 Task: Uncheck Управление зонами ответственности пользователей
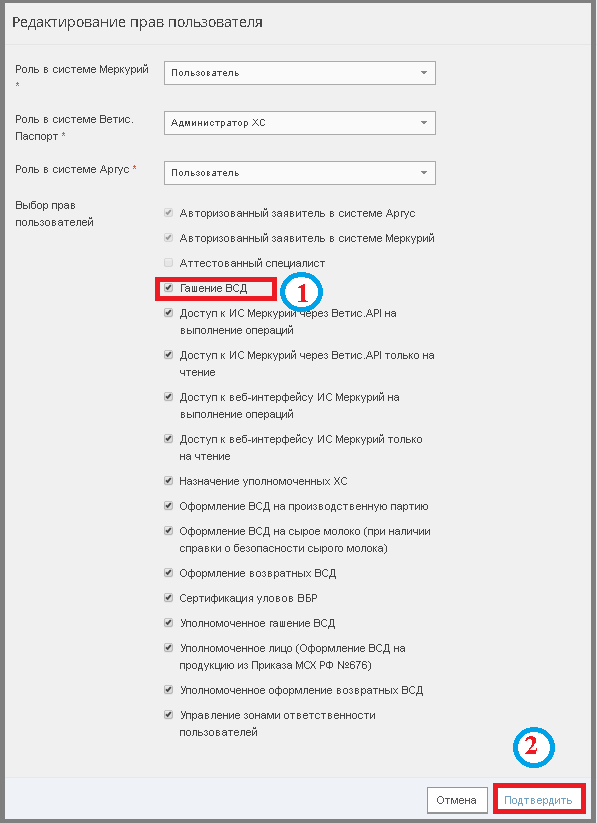[169, 715]
